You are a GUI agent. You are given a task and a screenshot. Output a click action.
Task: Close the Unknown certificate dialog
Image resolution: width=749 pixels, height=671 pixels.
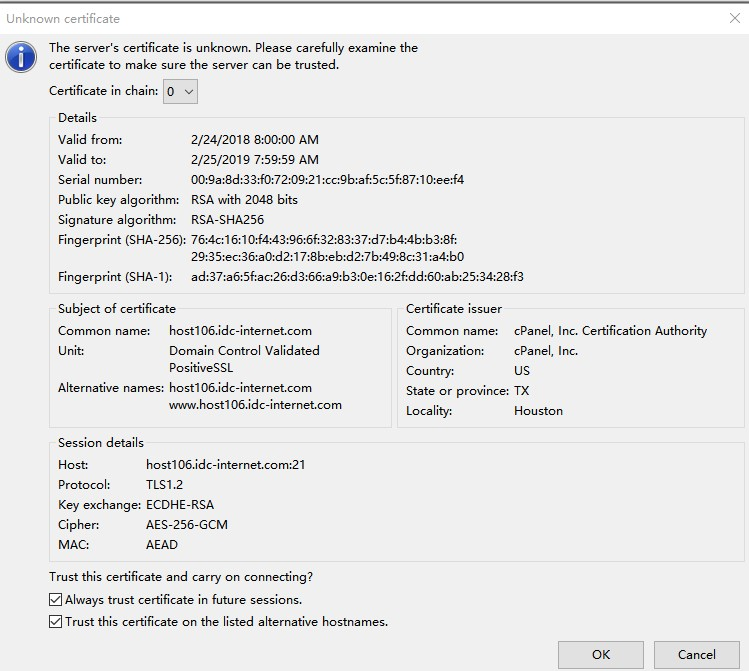point(736,18)
